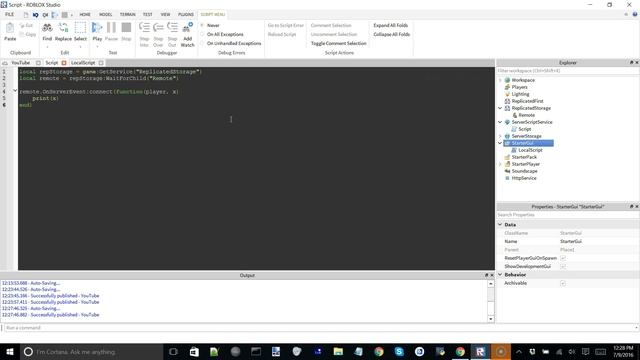The image size is (640, 360).
Task: Select Soundscape in Explorer
Action: pyautogui.click(x=524, y=171)
